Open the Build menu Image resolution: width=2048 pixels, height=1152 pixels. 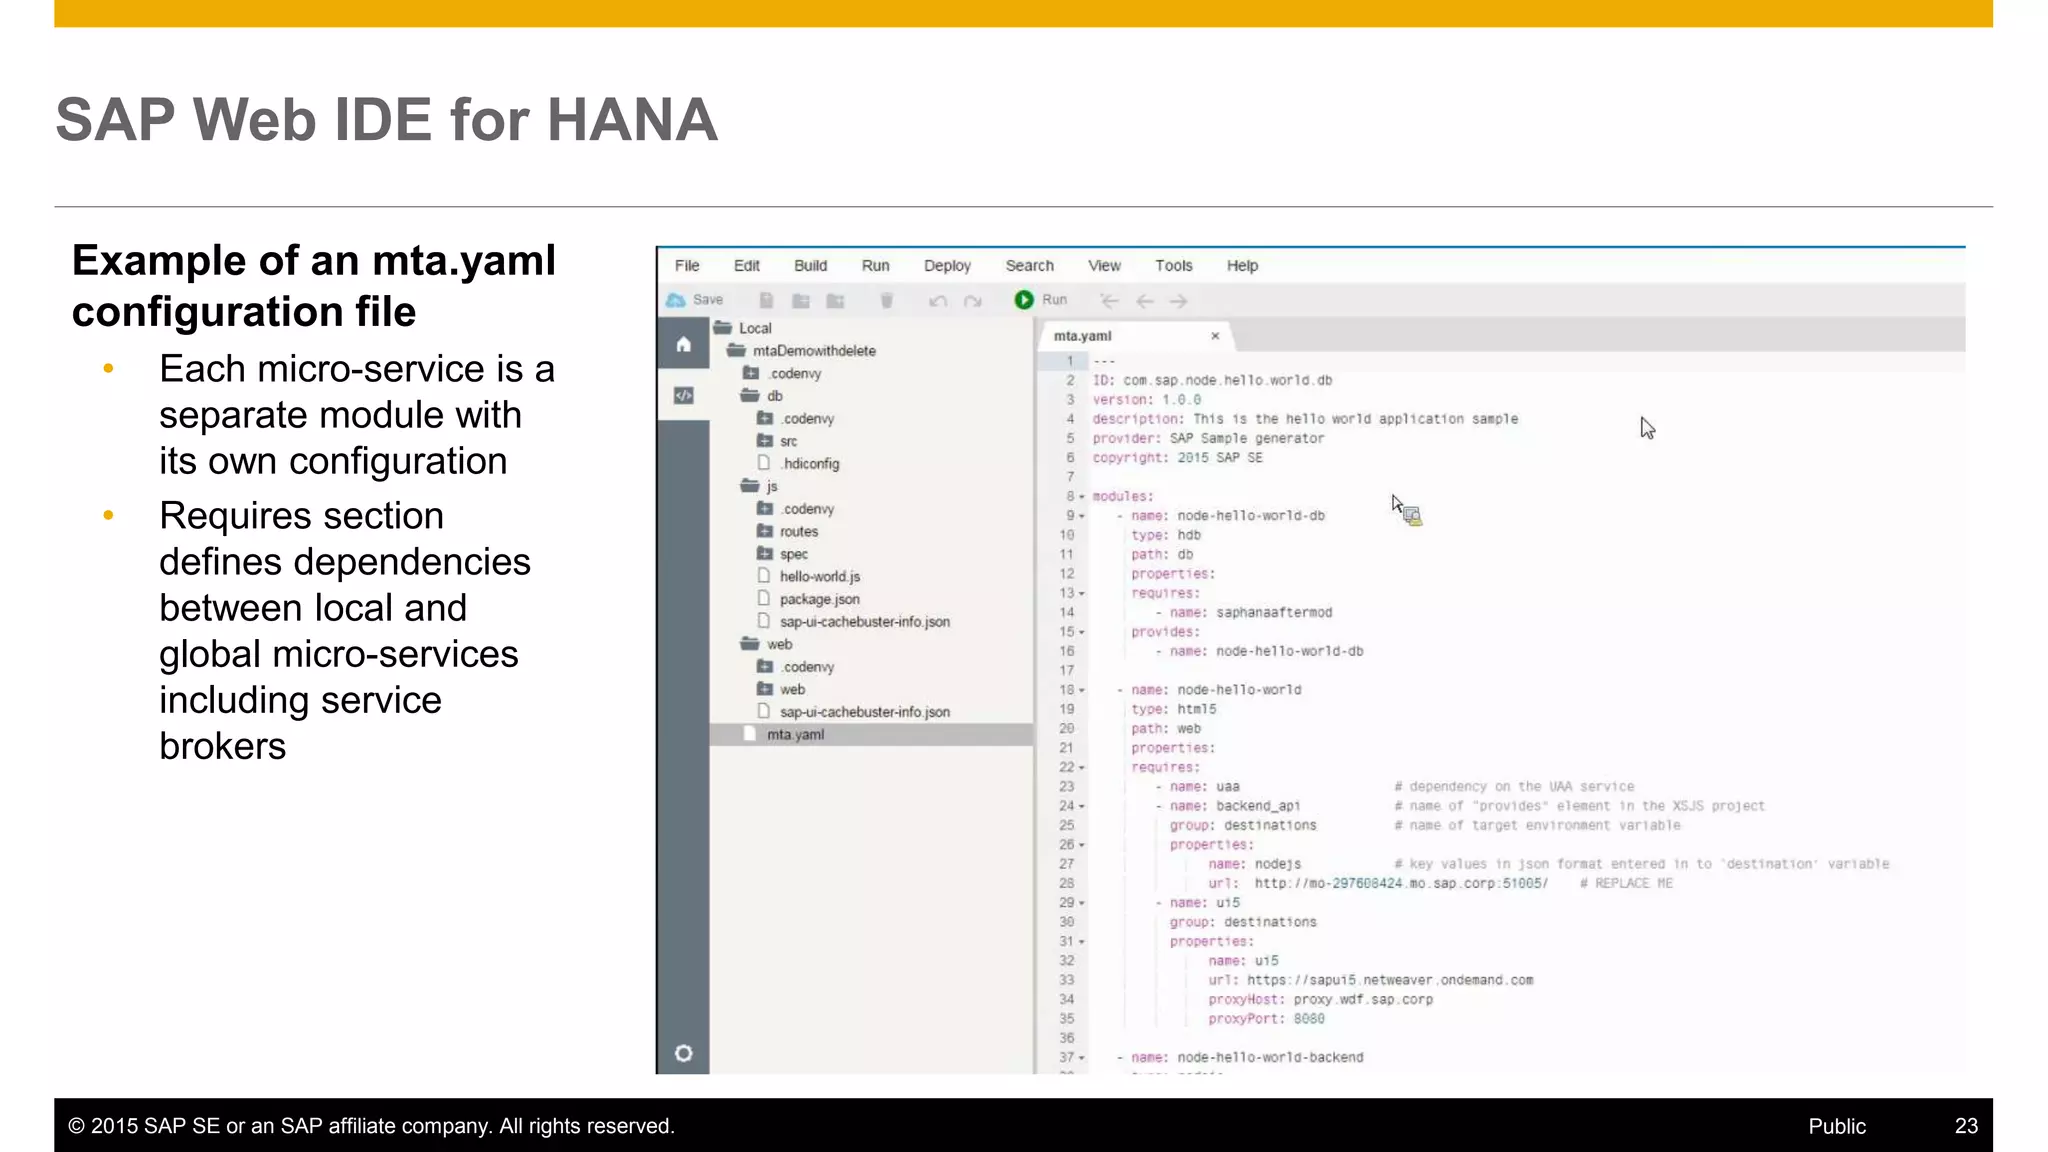tap(811, 266)
